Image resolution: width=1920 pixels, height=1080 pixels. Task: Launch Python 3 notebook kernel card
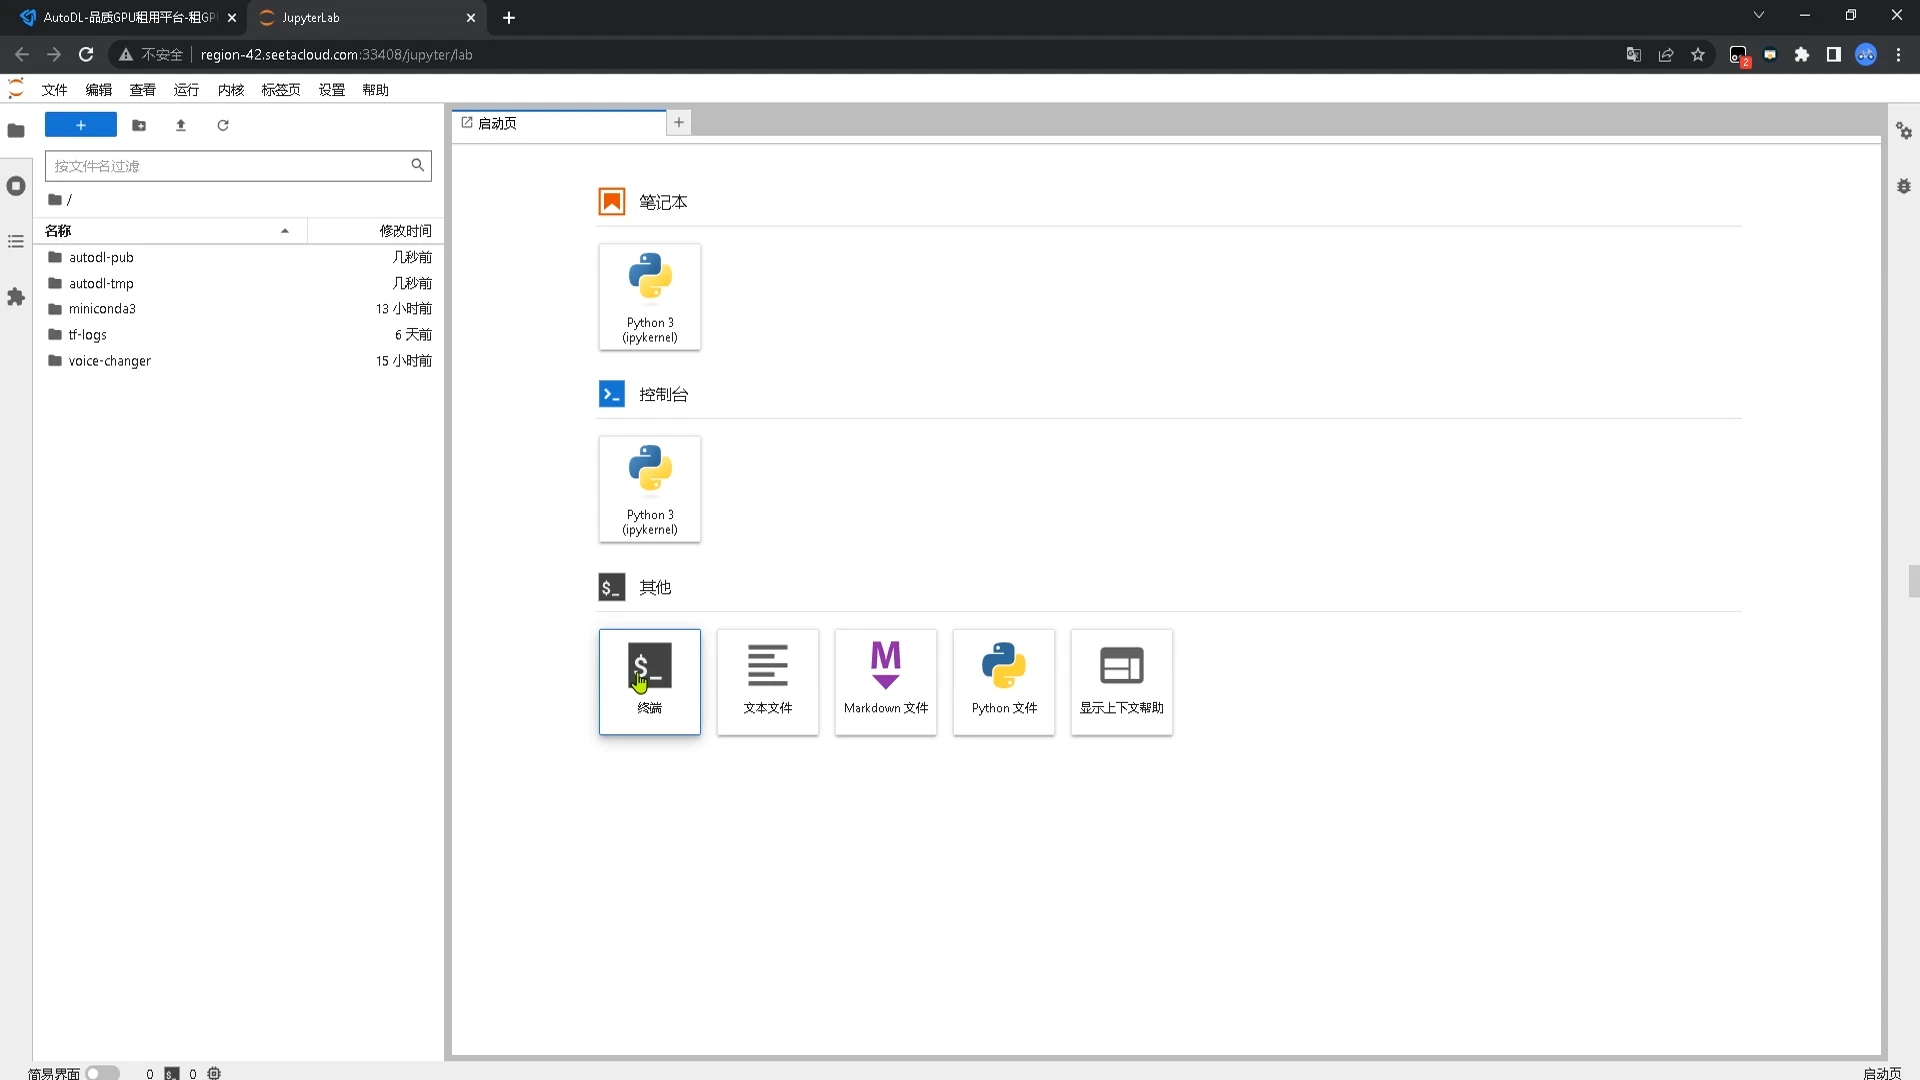pos(650,297)
